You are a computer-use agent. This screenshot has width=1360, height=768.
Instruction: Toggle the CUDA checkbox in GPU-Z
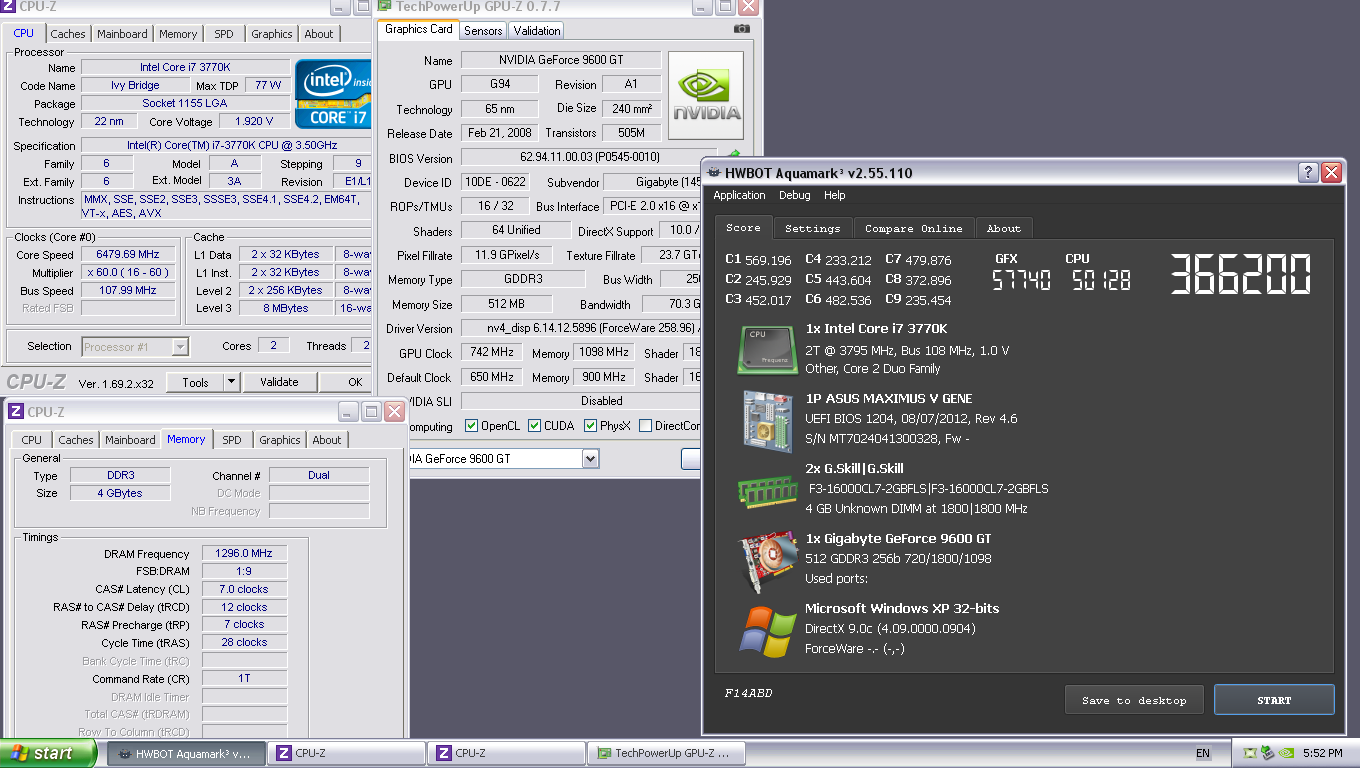(x=534, y=426)
